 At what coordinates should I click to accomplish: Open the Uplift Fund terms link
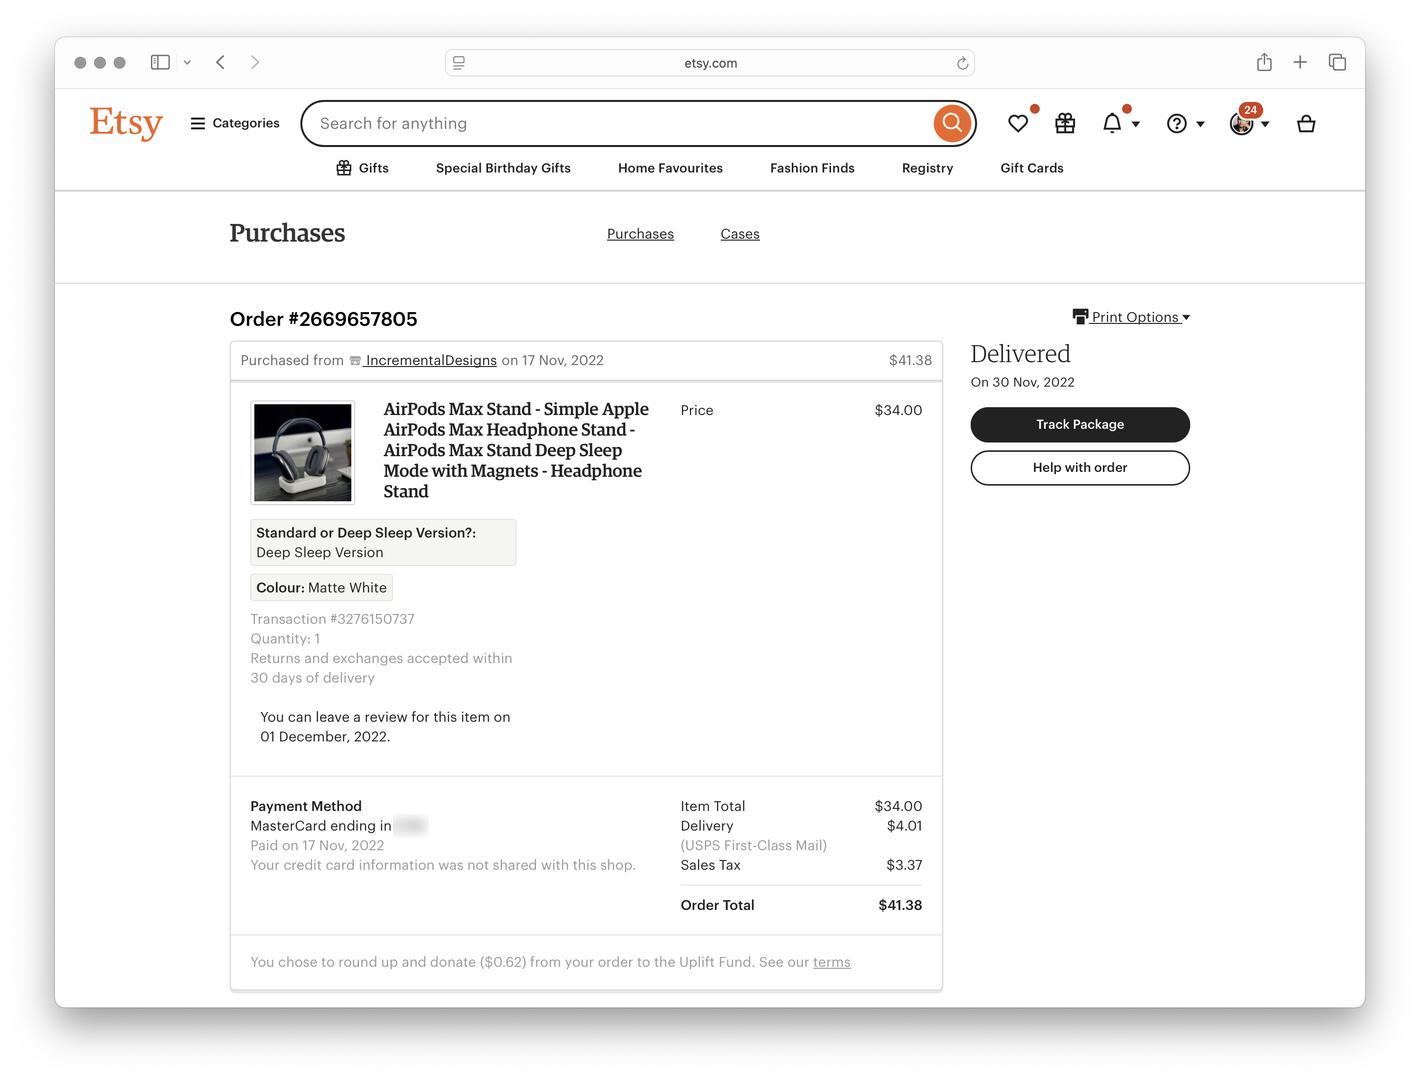tap(832, 962)
